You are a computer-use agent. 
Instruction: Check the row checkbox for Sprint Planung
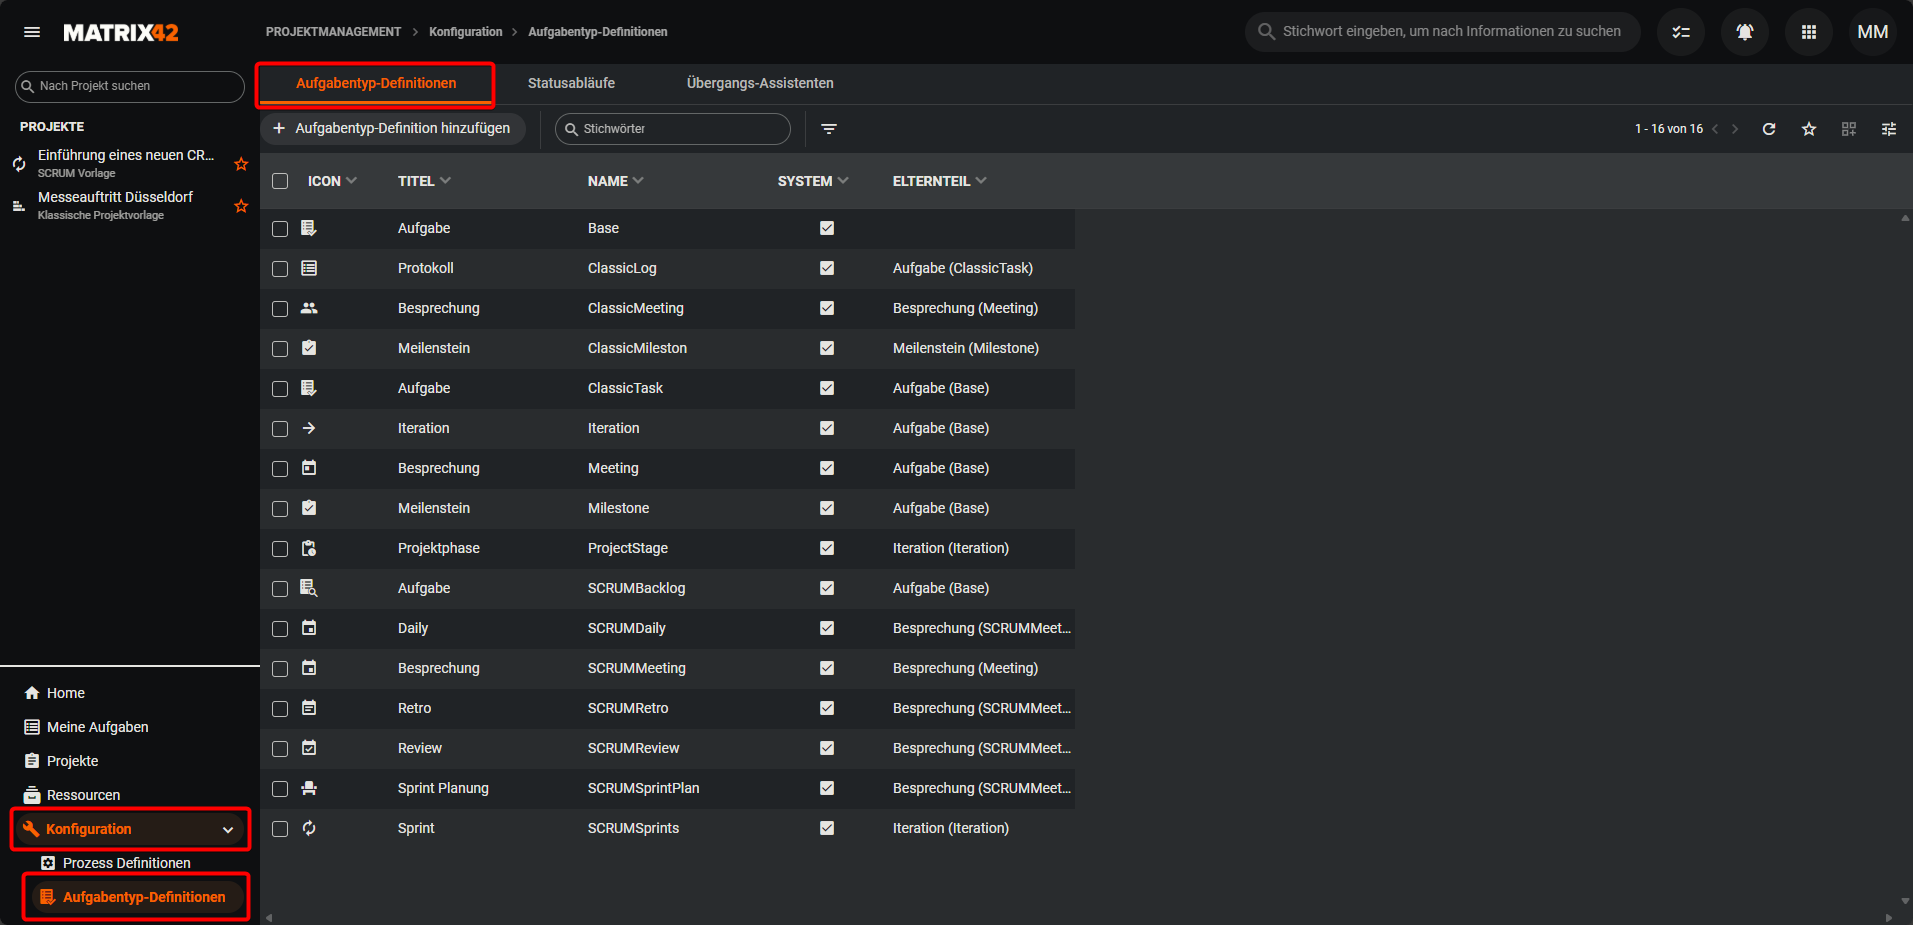coord(280,789)
